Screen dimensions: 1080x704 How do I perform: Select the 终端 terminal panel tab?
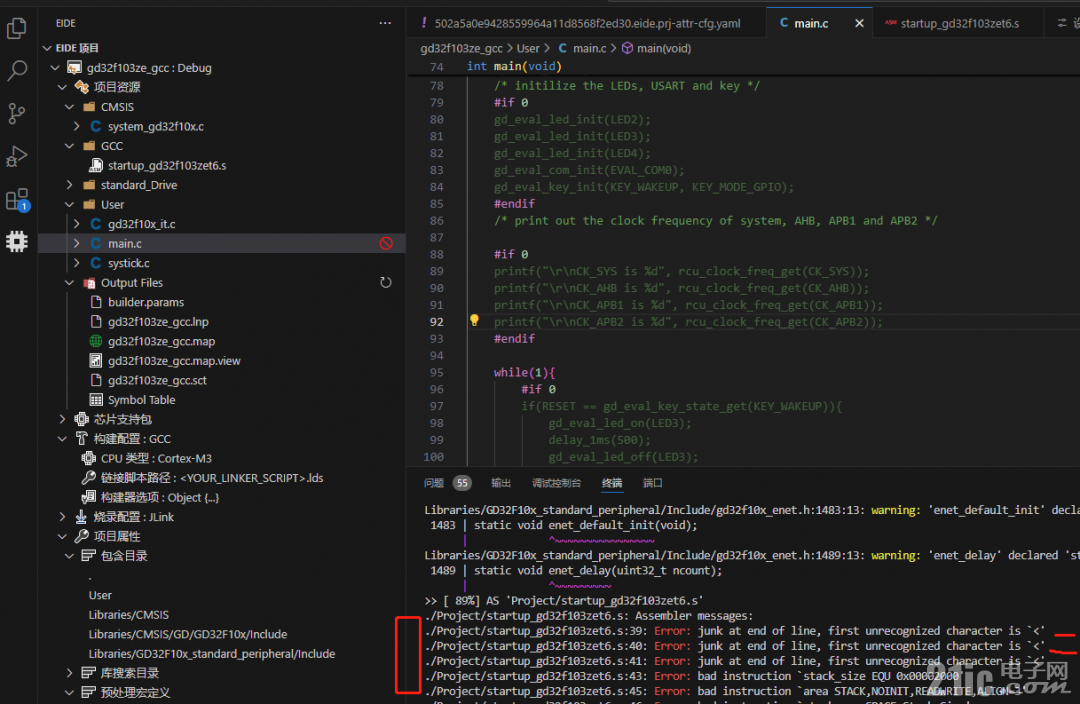tap(612, 483)
